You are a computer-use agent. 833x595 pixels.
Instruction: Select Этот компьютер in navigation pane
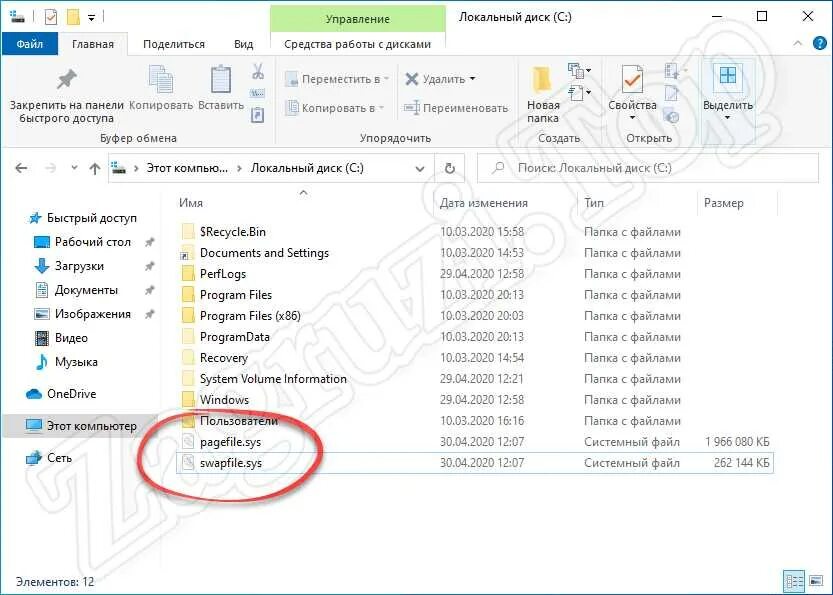pyautogui.click(x=80, y=426)
